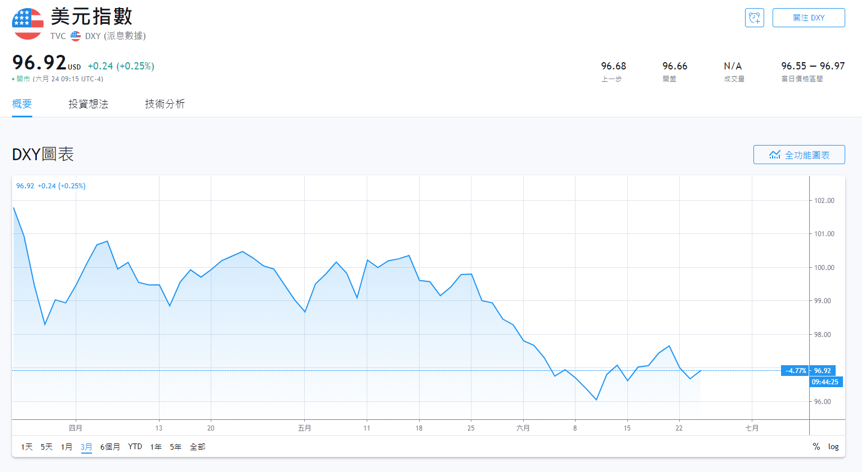Switch to 投資想法 tab
This screenshot has width=862, height=472.
click(88, 104)
